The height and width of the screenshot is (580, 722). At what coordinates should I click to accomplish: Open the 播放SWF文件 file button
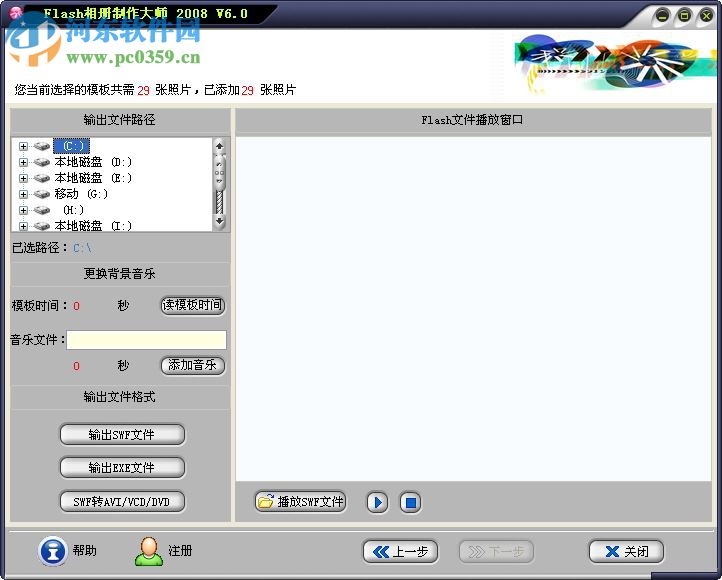pyautogui.click(x=301, y=501)
